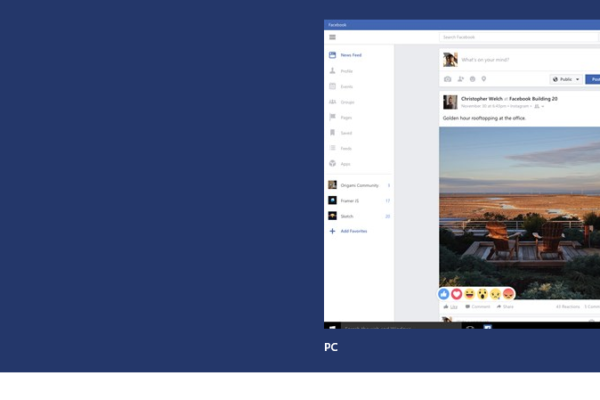Click the taskbar search box
This screenshot has height=400, width=600.
coord(401,327)
